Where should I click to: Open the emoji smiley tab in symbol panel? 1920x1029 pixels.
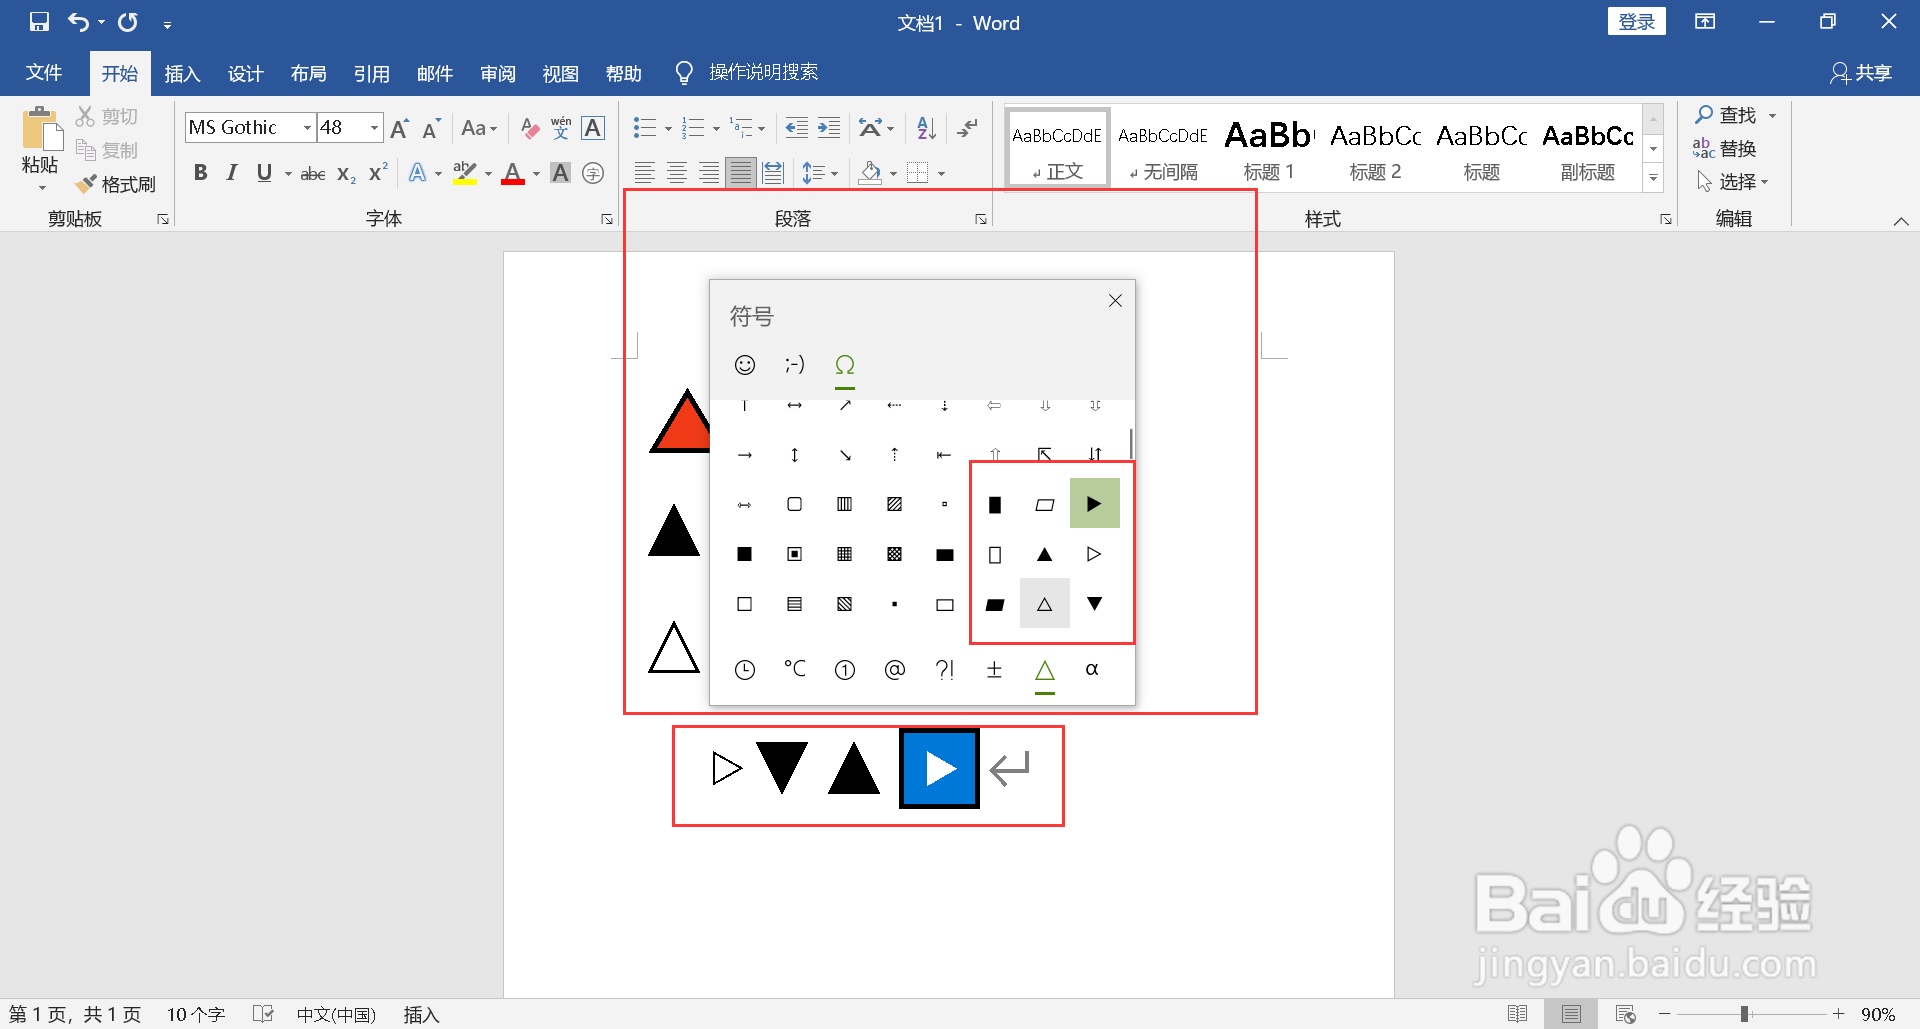(745, 365)
